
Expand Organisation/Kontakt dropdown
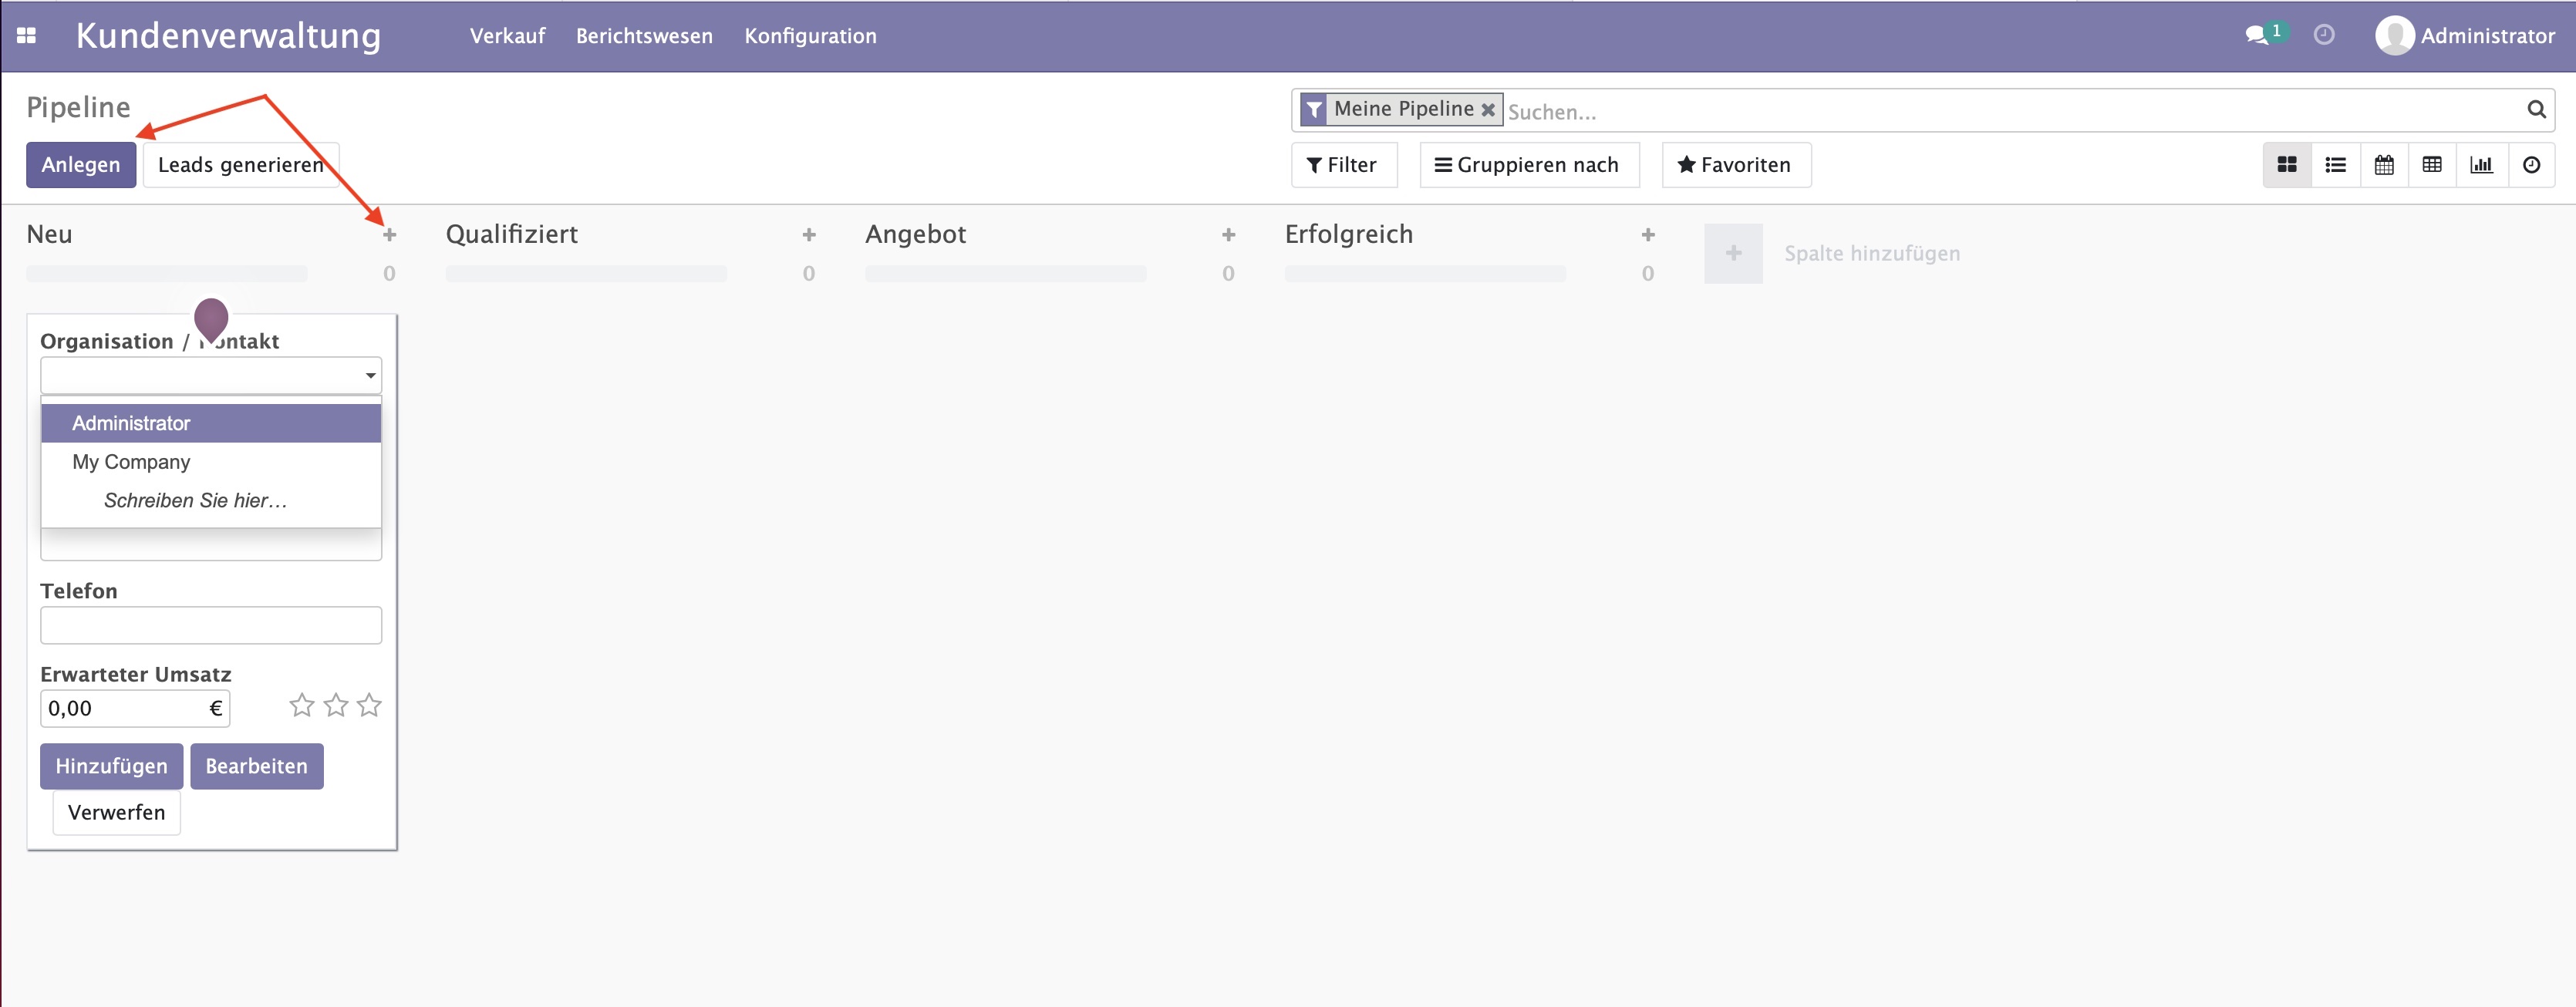(x=369, y=375)
